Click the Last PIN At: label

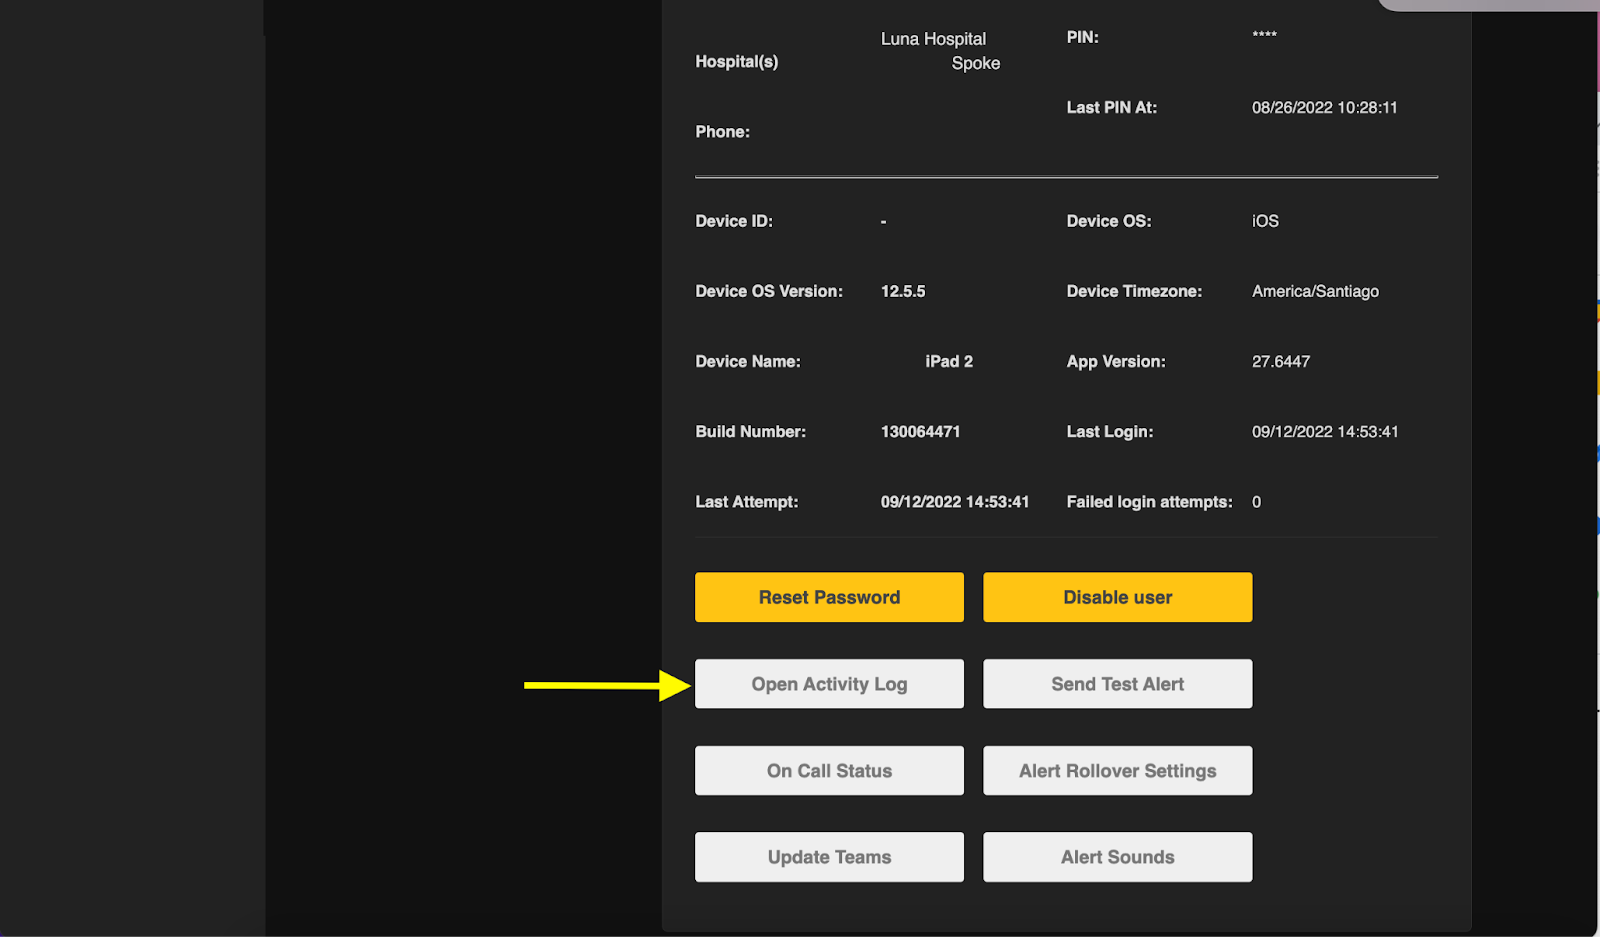[x=1111, y=108]
